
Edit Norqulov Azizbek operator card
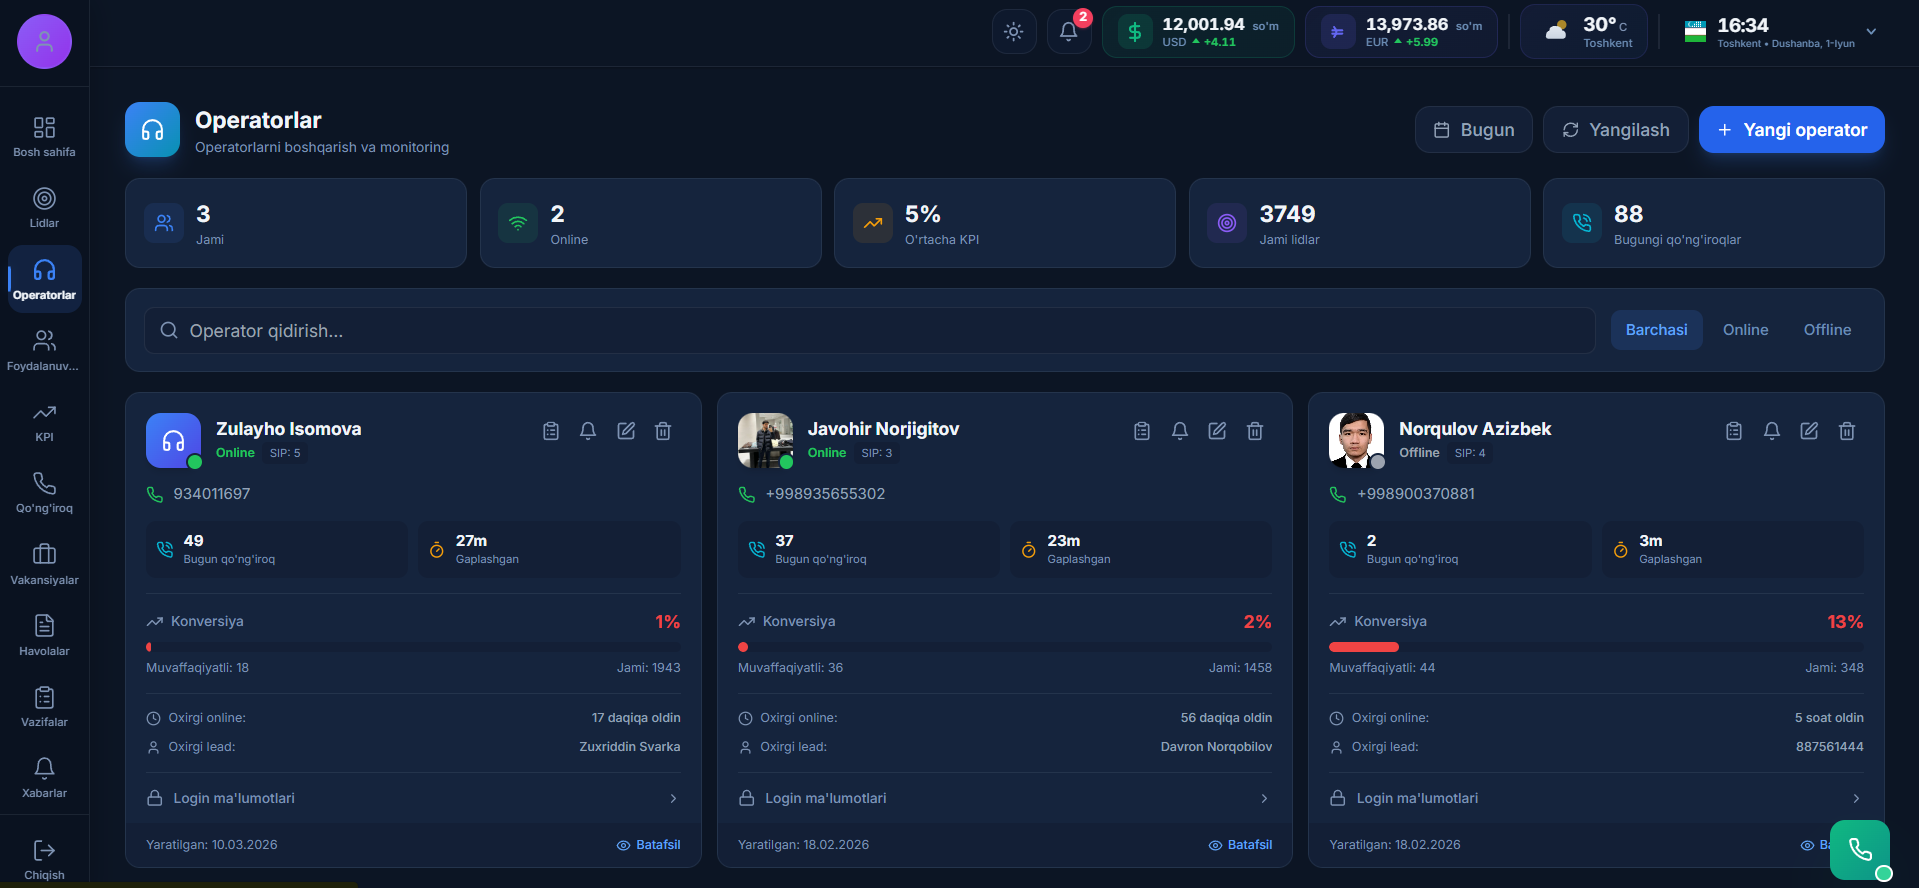point(1809,431)
